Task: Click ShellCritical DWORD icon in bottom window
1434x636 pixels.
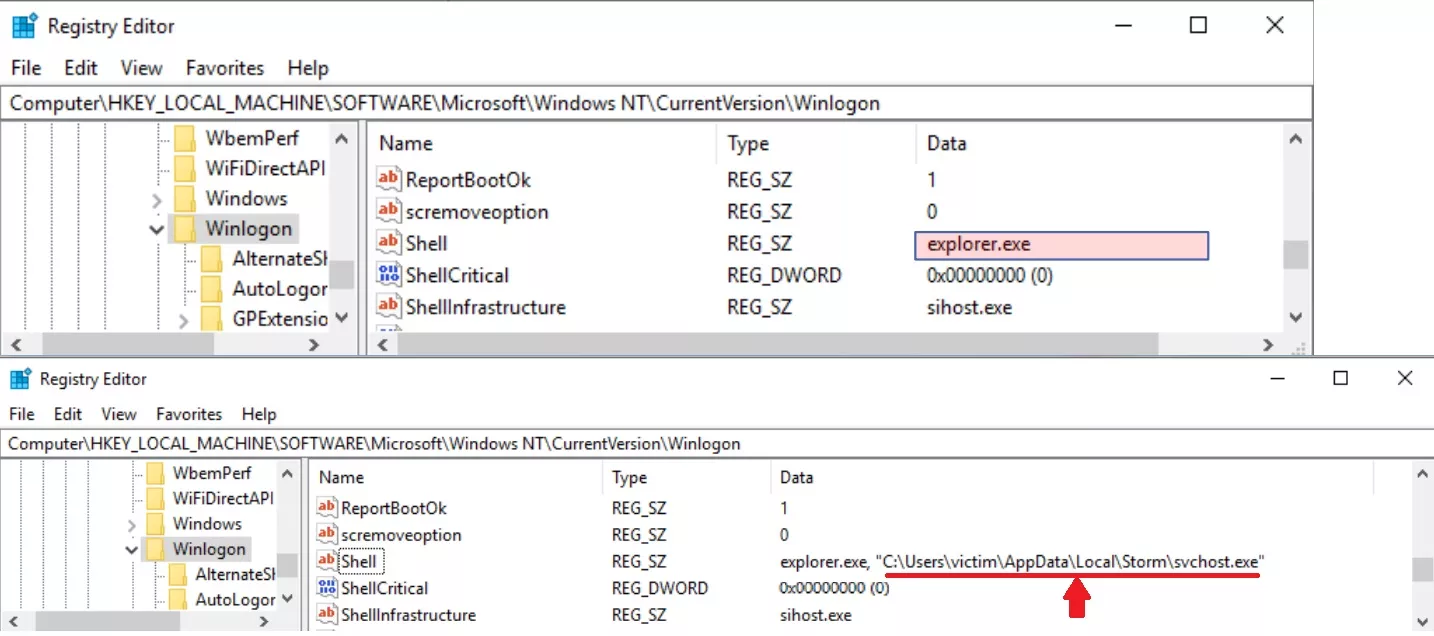Action: point(327,588)
